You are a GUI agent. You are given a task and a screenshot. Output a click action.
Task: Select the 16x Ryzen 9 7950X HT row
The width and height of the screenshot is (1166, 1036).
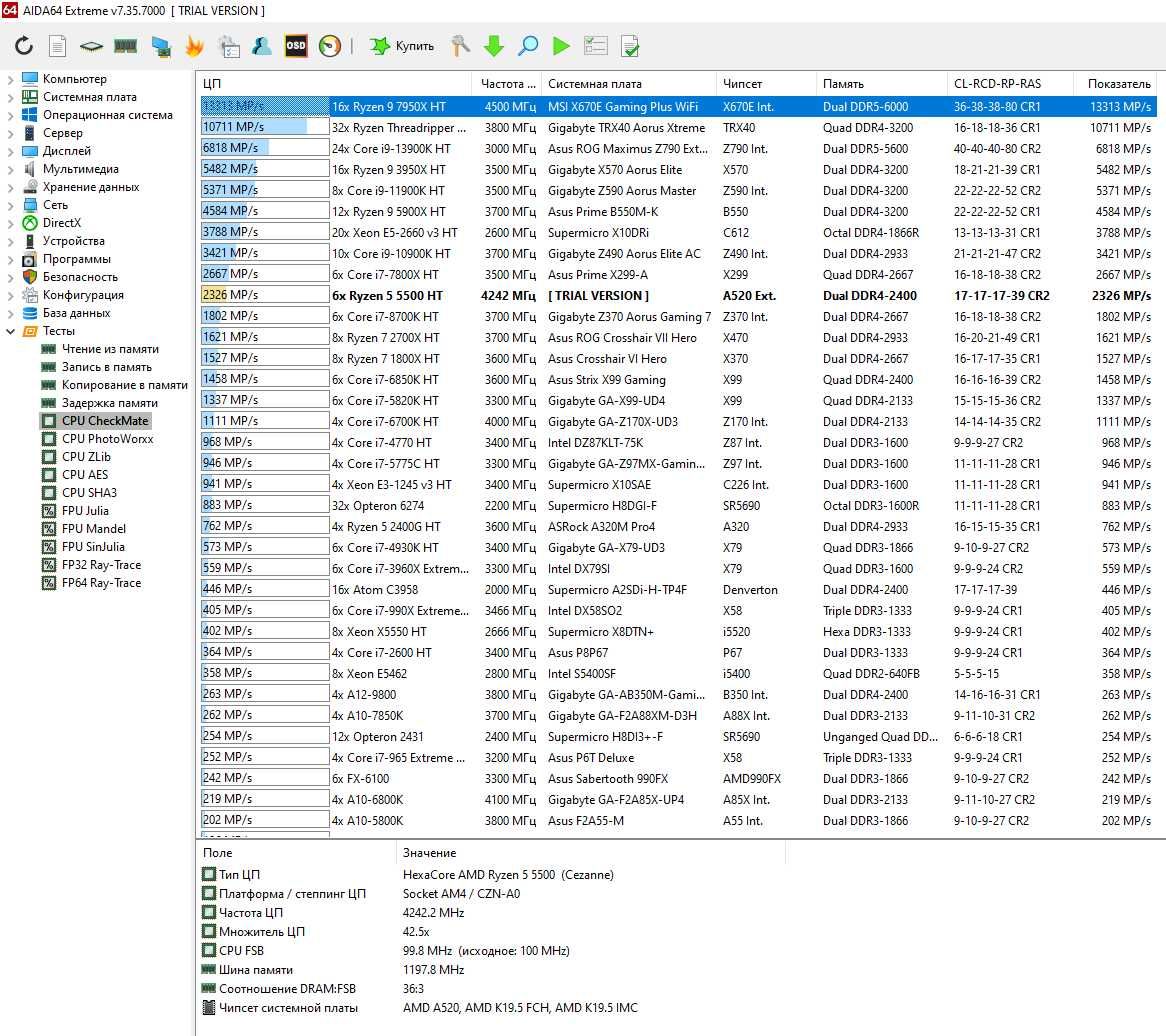pos(678,106)
